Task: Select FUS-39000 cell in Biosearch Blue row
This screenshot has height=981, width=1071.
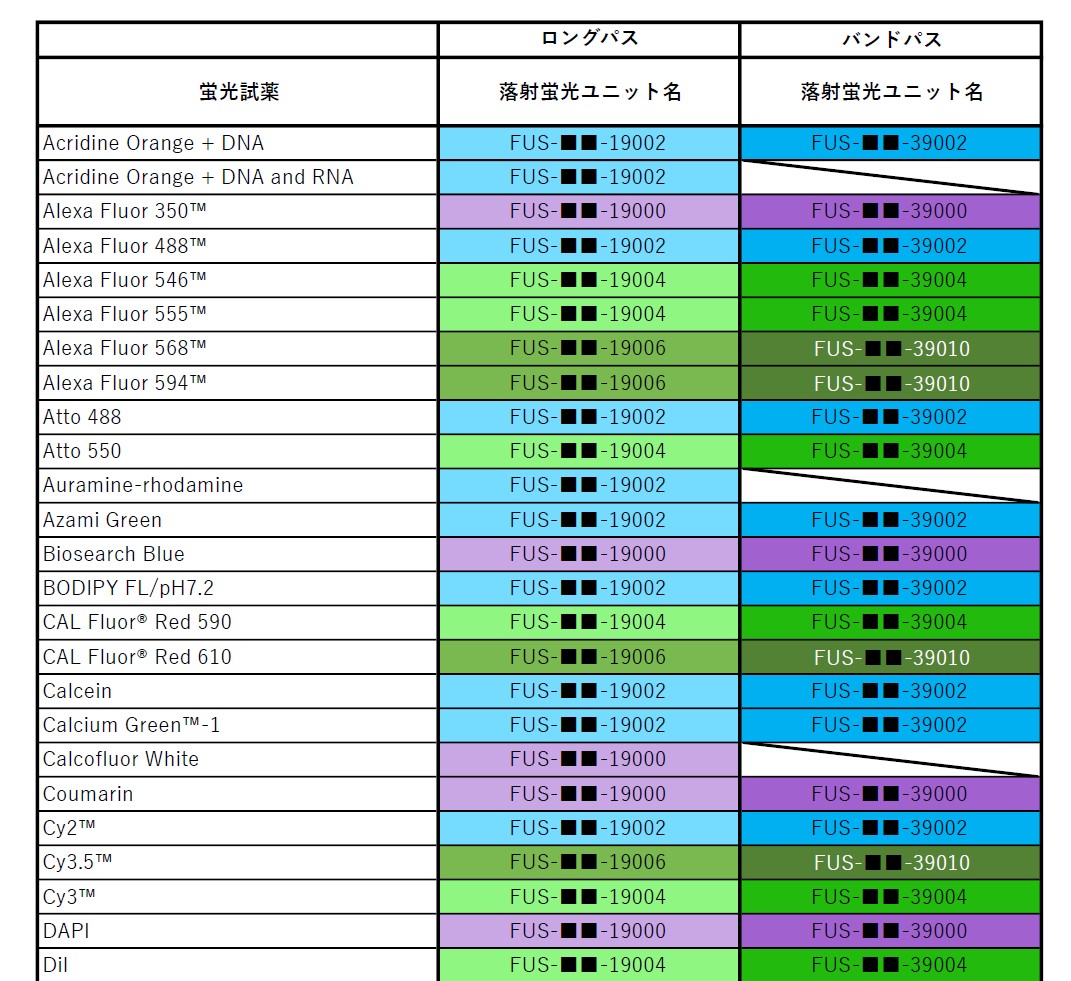Action: tap(891, 554)
